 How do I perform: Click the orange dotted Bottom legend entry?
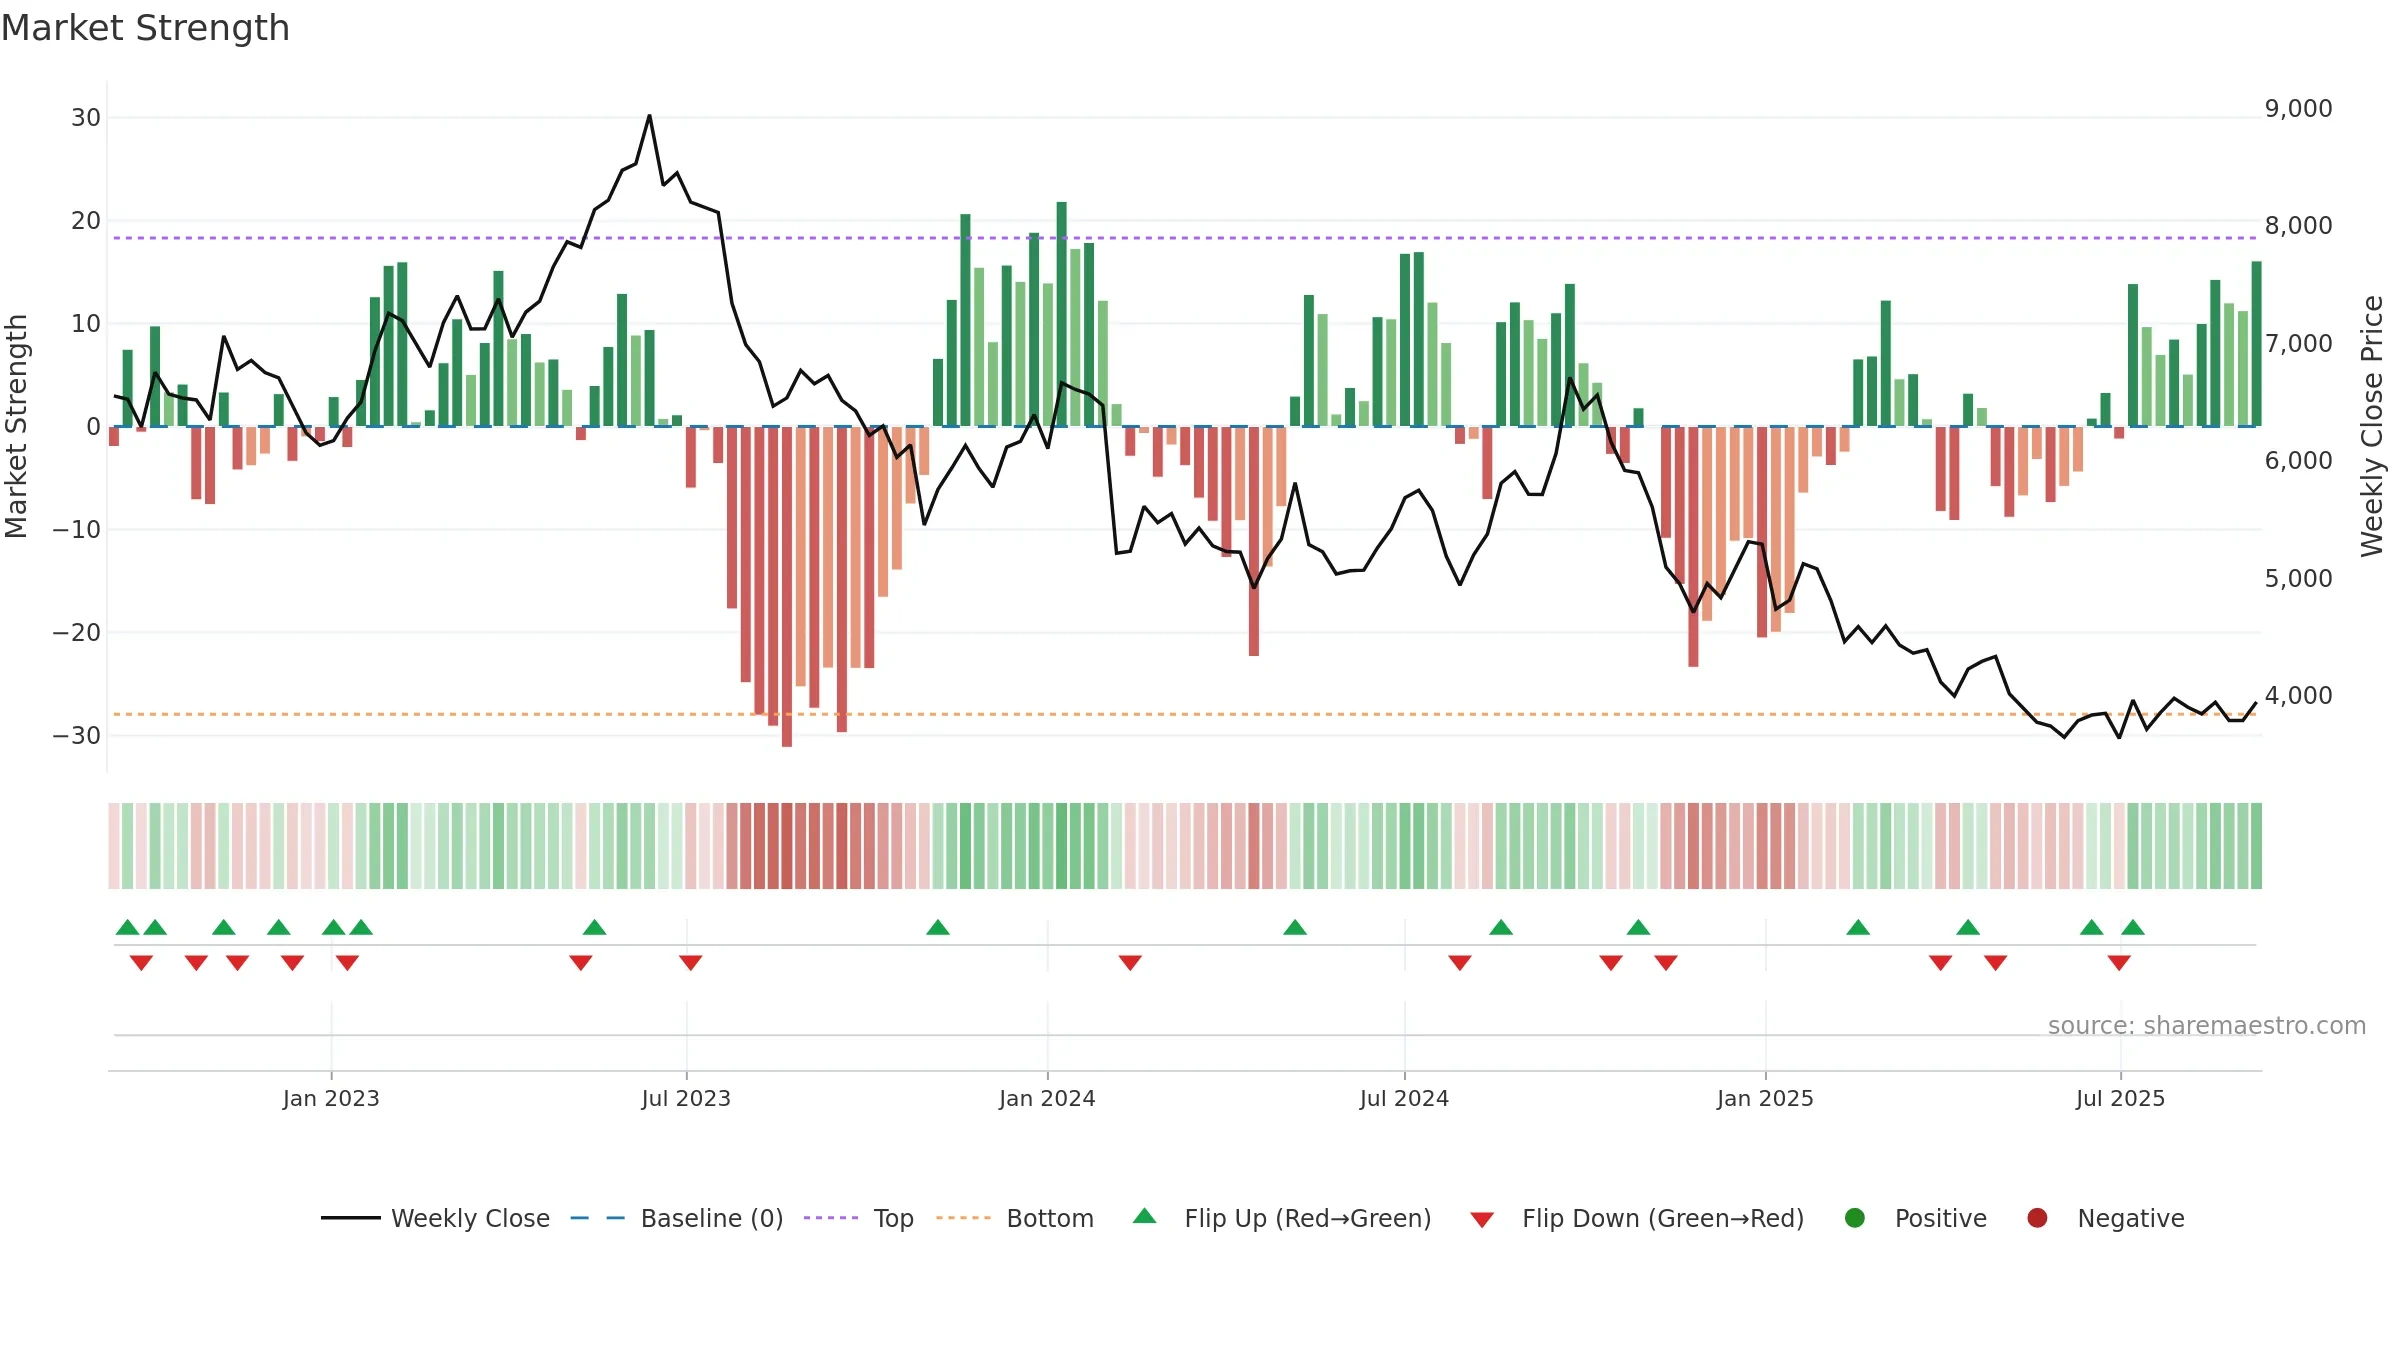pyautogui.click(x=1015, y=1218)
